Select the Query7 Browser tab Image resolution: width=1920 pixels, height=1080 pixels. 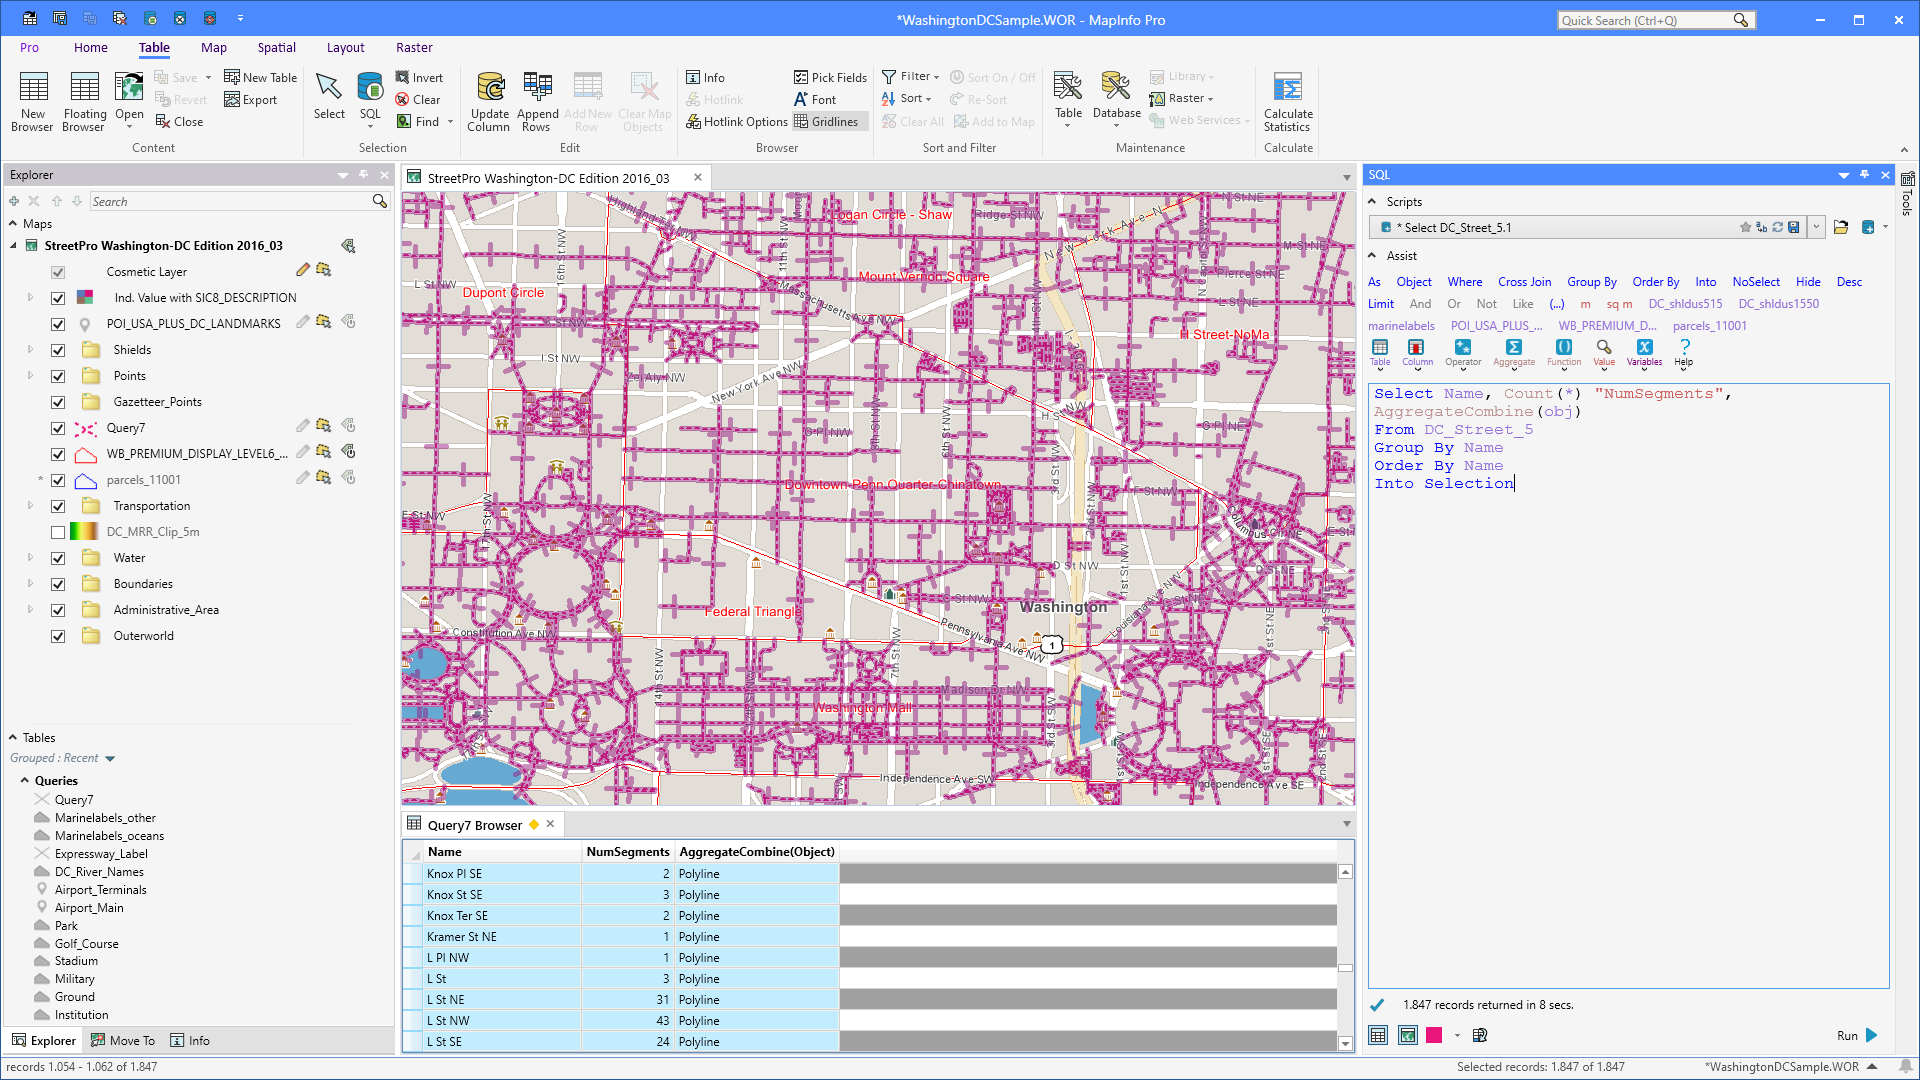coord(475,824)
